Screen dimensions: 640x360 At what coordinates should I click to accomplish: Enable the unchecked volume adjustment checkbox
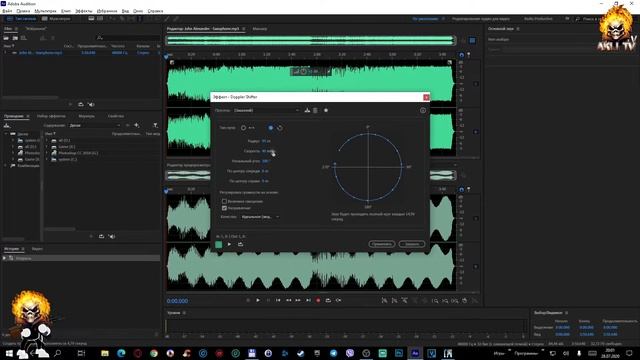(x=224, y=201)
